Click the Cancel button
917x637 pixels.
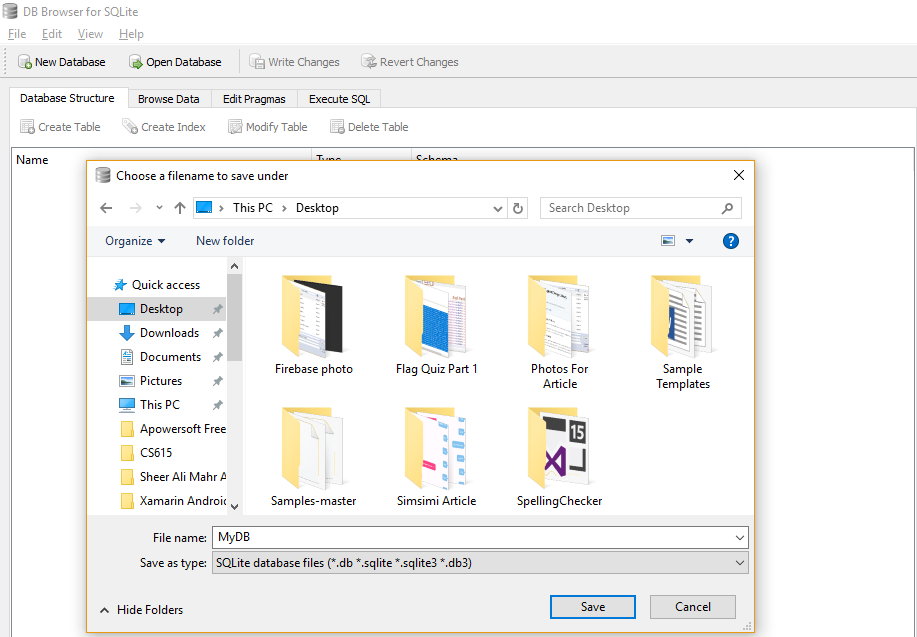coord(692,606)
